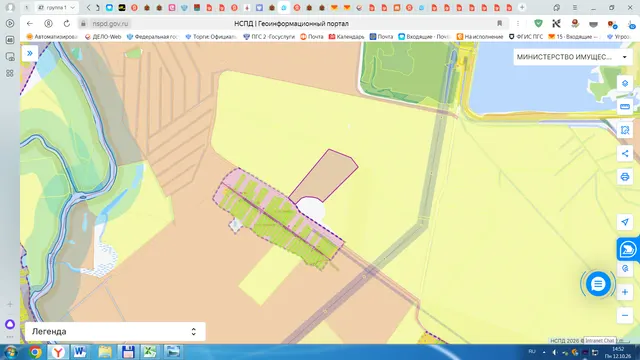Click the nspd.gov.ru address field
Image resolution: width=640 pixels, height=360 pixels.
(x=110, y=24)
